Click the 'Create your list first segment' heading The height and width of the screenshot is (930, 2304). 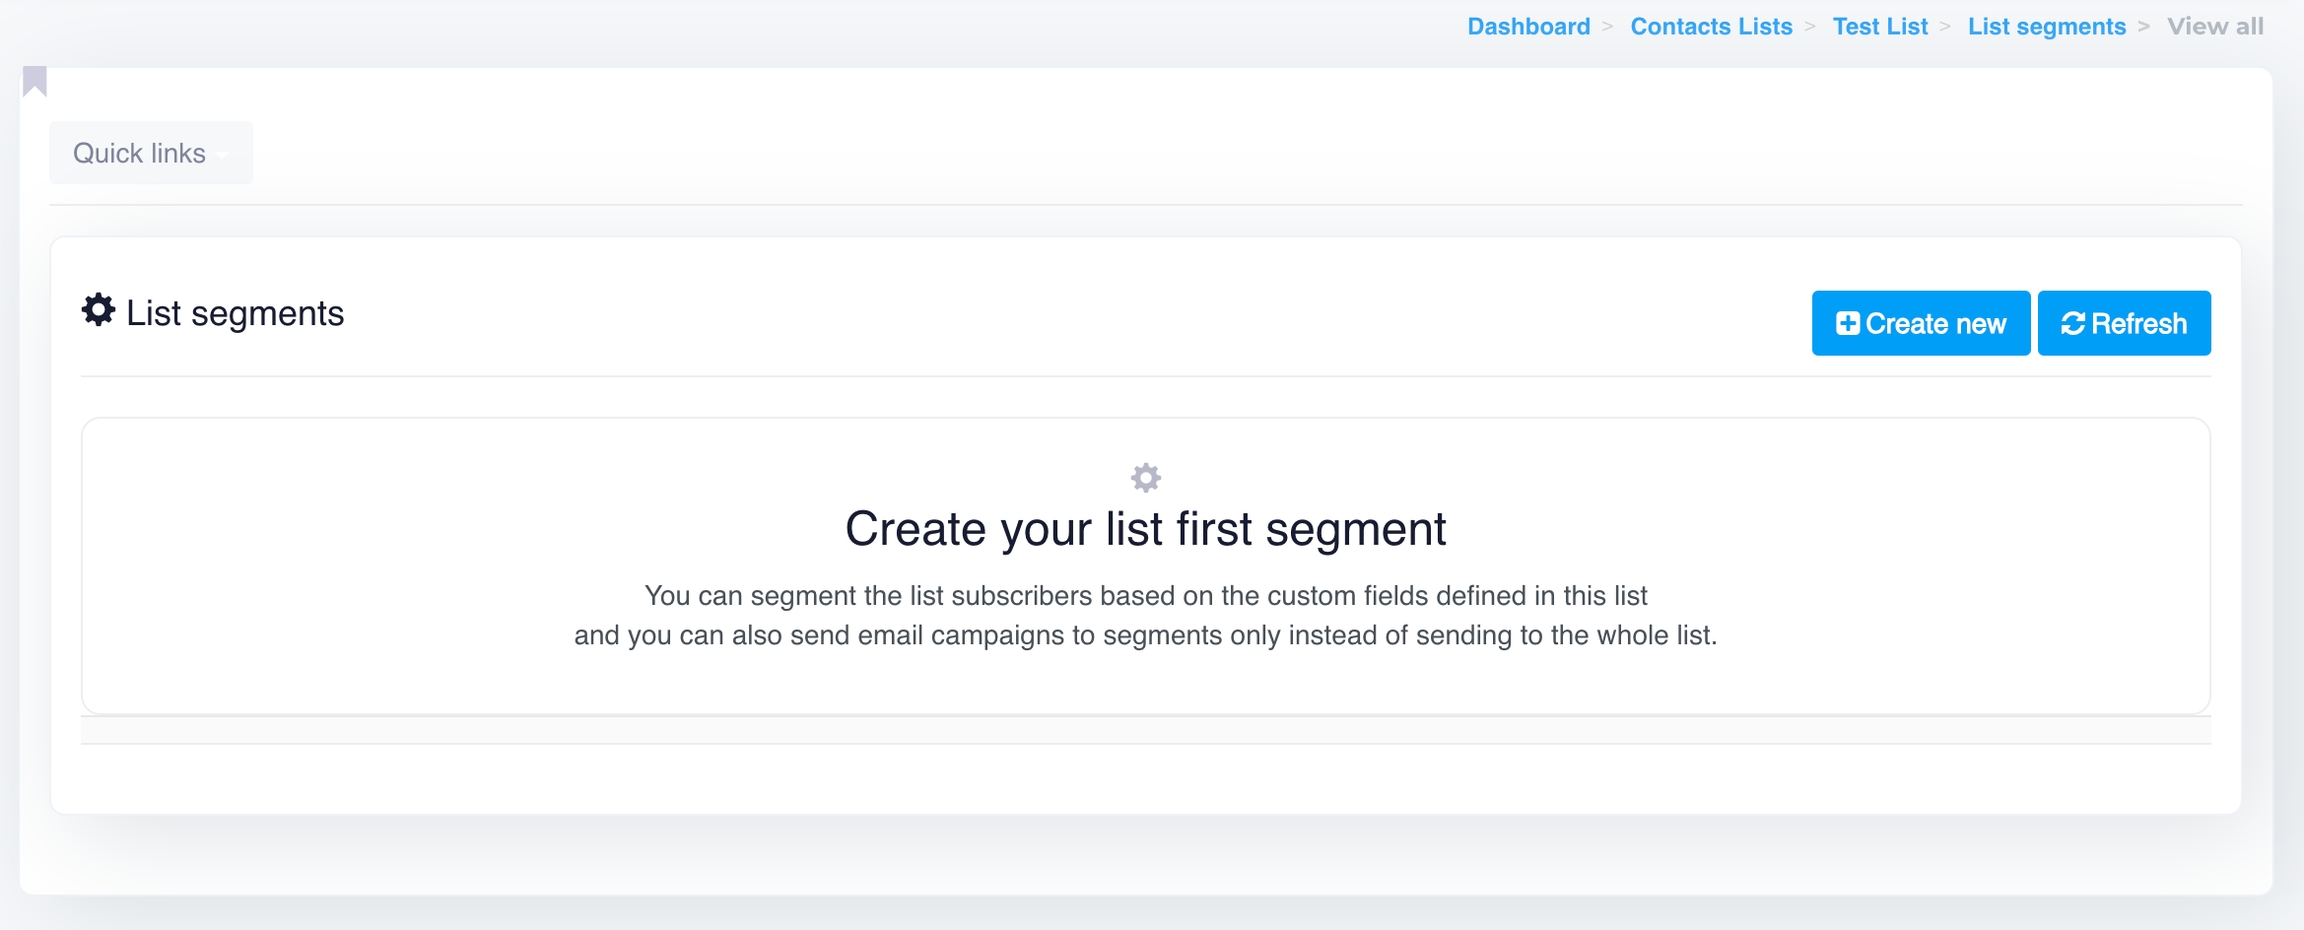click(1145, 529)
